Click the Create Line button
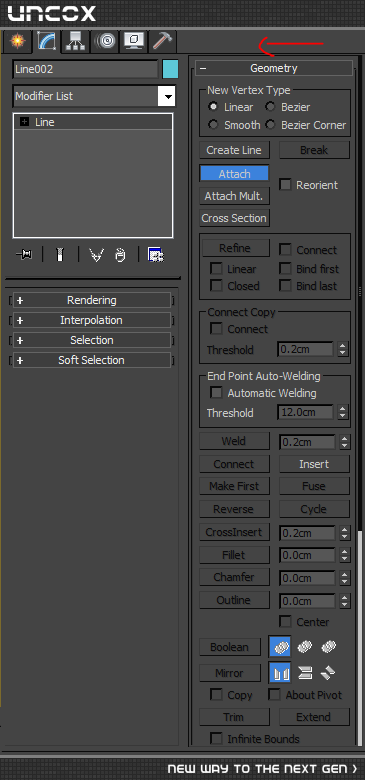The height and width of the screenshot is (780, 365). (234, 150)
